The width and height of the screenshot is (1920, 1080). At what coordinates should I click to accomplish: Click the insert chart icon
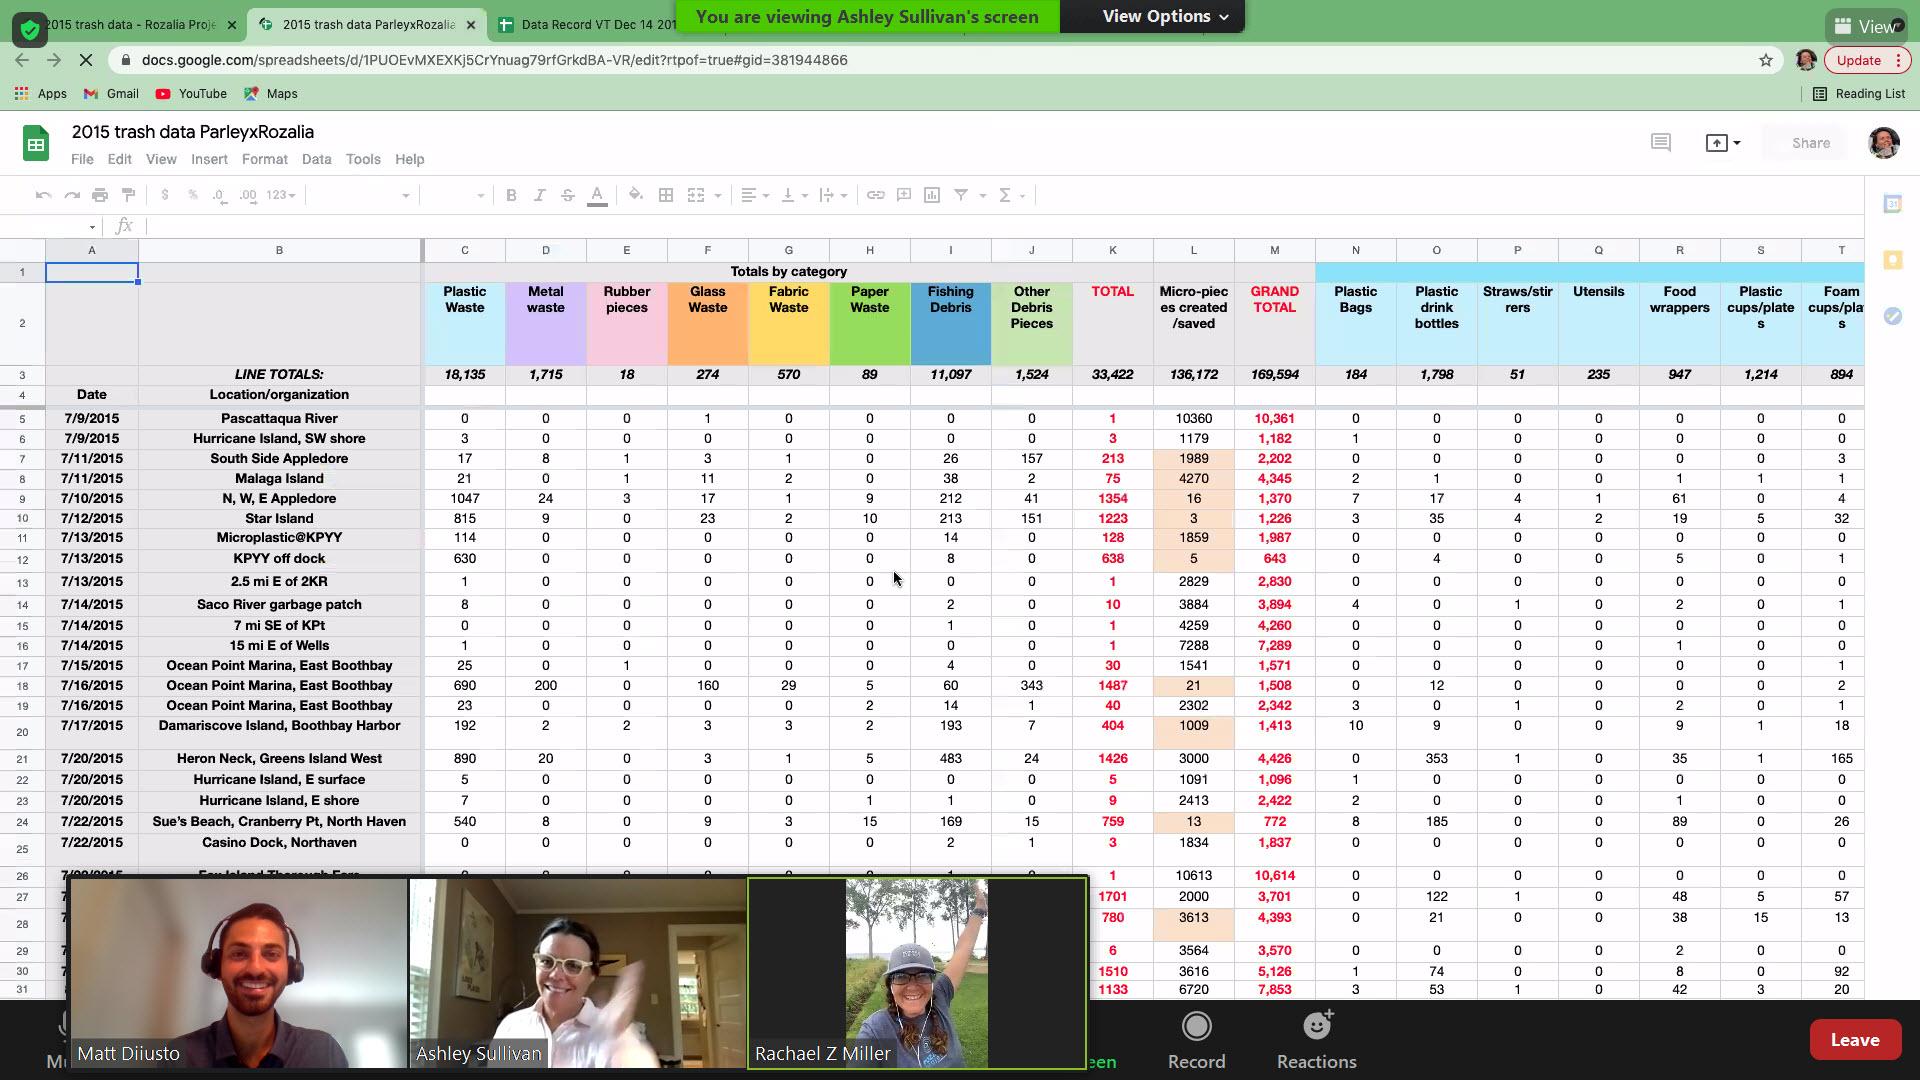[932, 195]
